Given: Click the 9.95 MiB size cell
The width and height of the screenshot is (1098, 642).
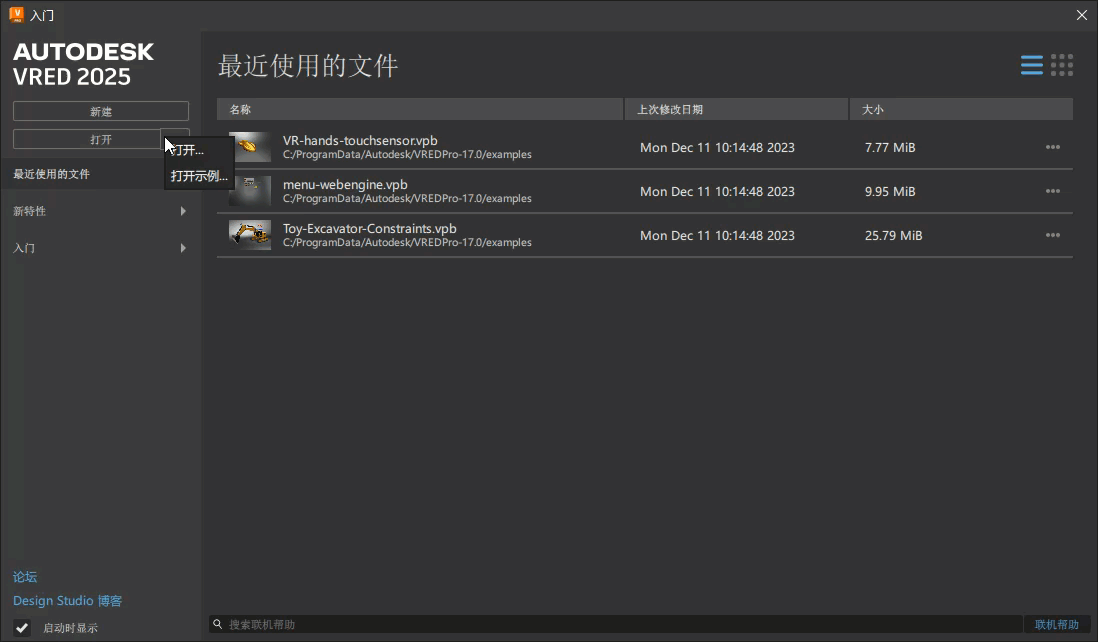Looking at the screenshot, I should pos(890,192).
